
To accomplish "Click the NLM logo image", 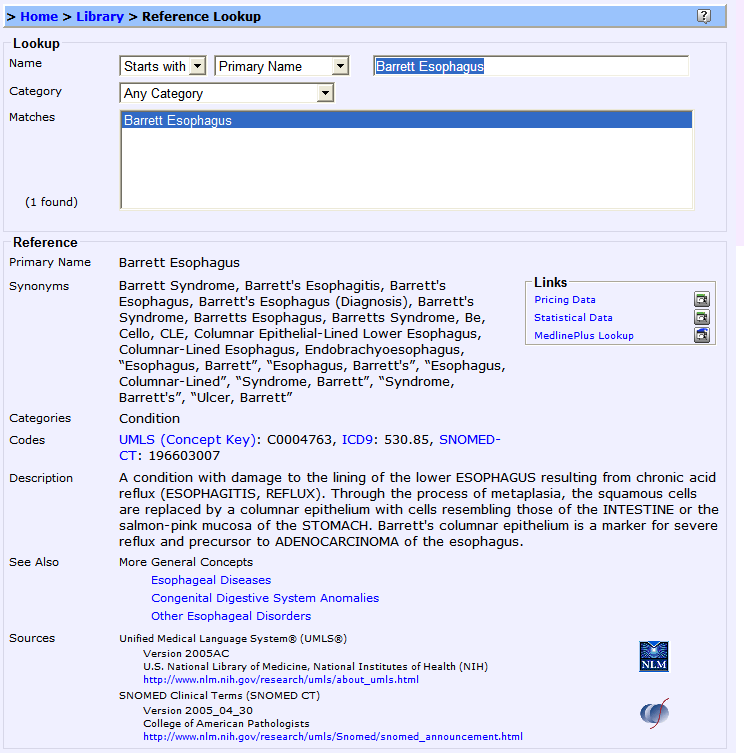I will point(654,656).
